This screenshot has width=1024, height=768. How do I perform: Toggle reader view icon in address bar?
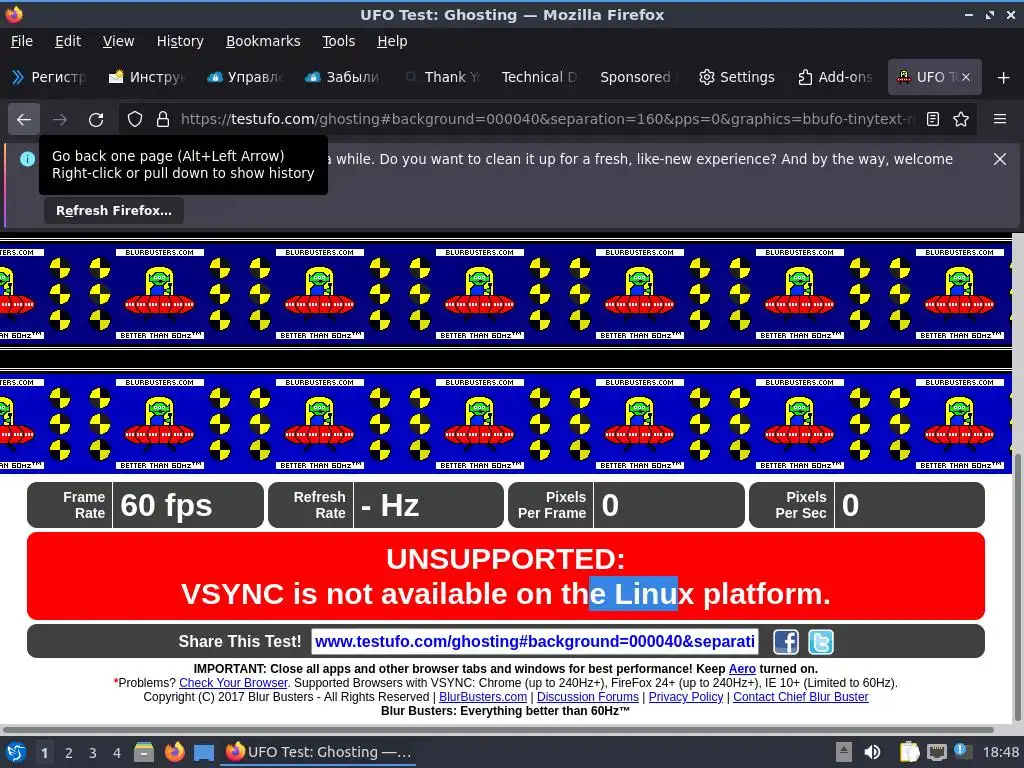tap(933, 120)
